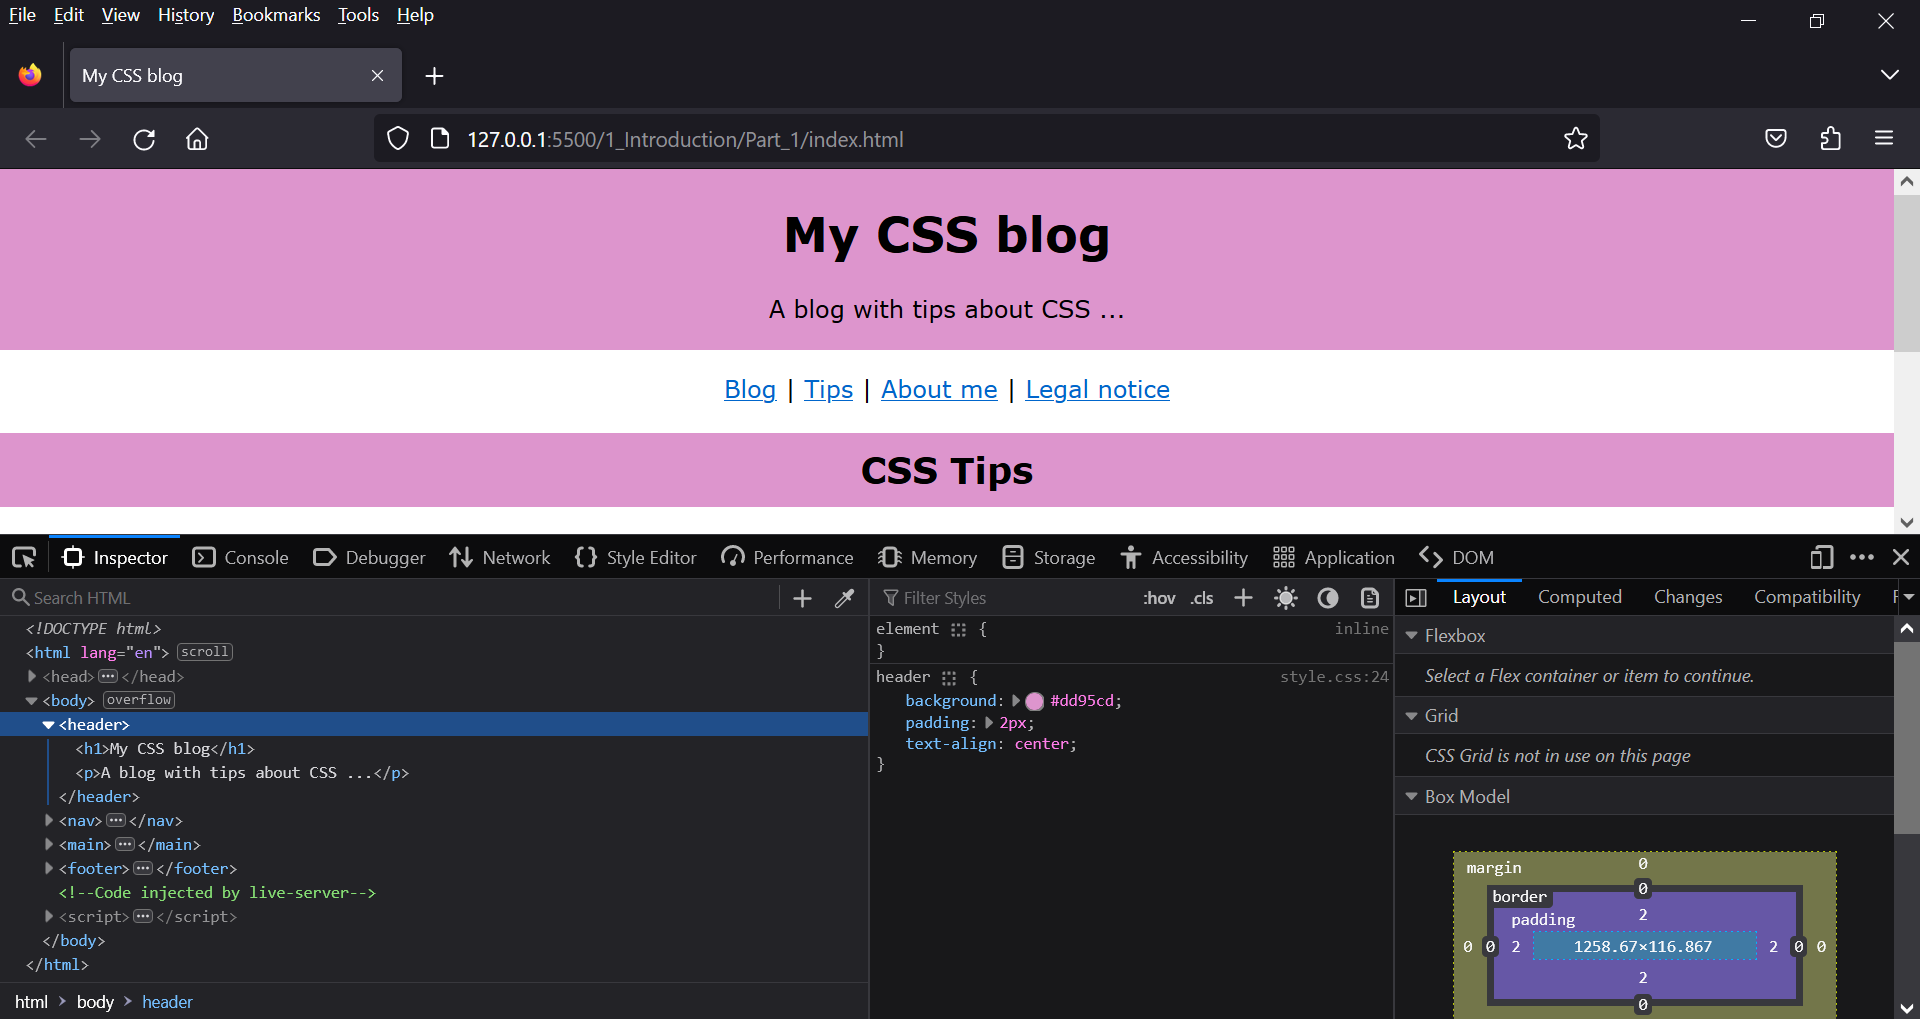Go to the Firefox home page
Screen dimensions: 1920x1019
(x=197, y=139)
